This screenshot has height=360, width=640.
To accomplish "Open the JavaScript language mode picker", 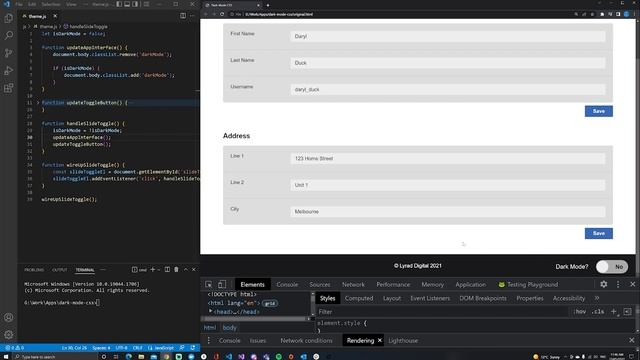I will coord(161,348).
